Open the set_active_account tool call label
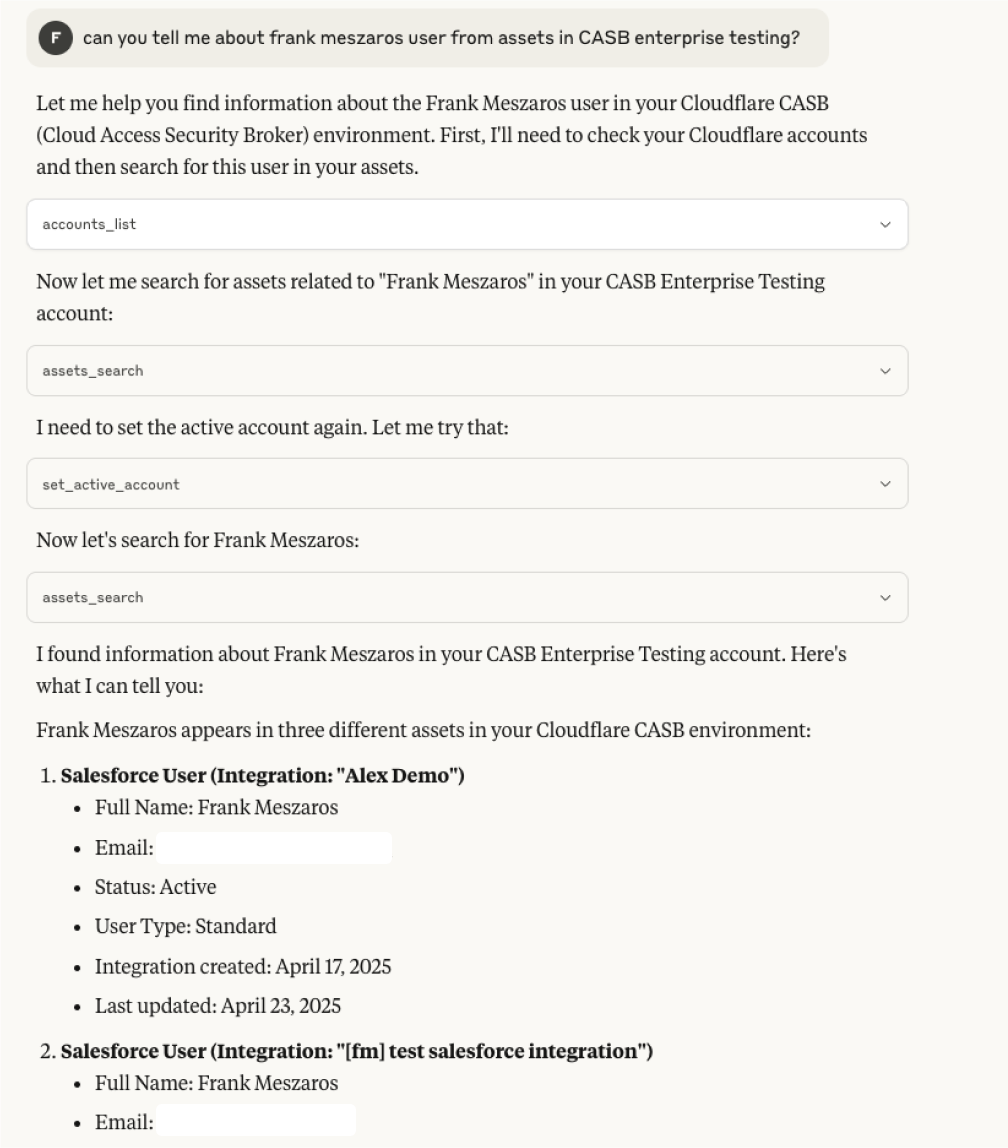The height and width of the screenshot is (1148, 1008). pyautogui.click(x=110, y=484)
